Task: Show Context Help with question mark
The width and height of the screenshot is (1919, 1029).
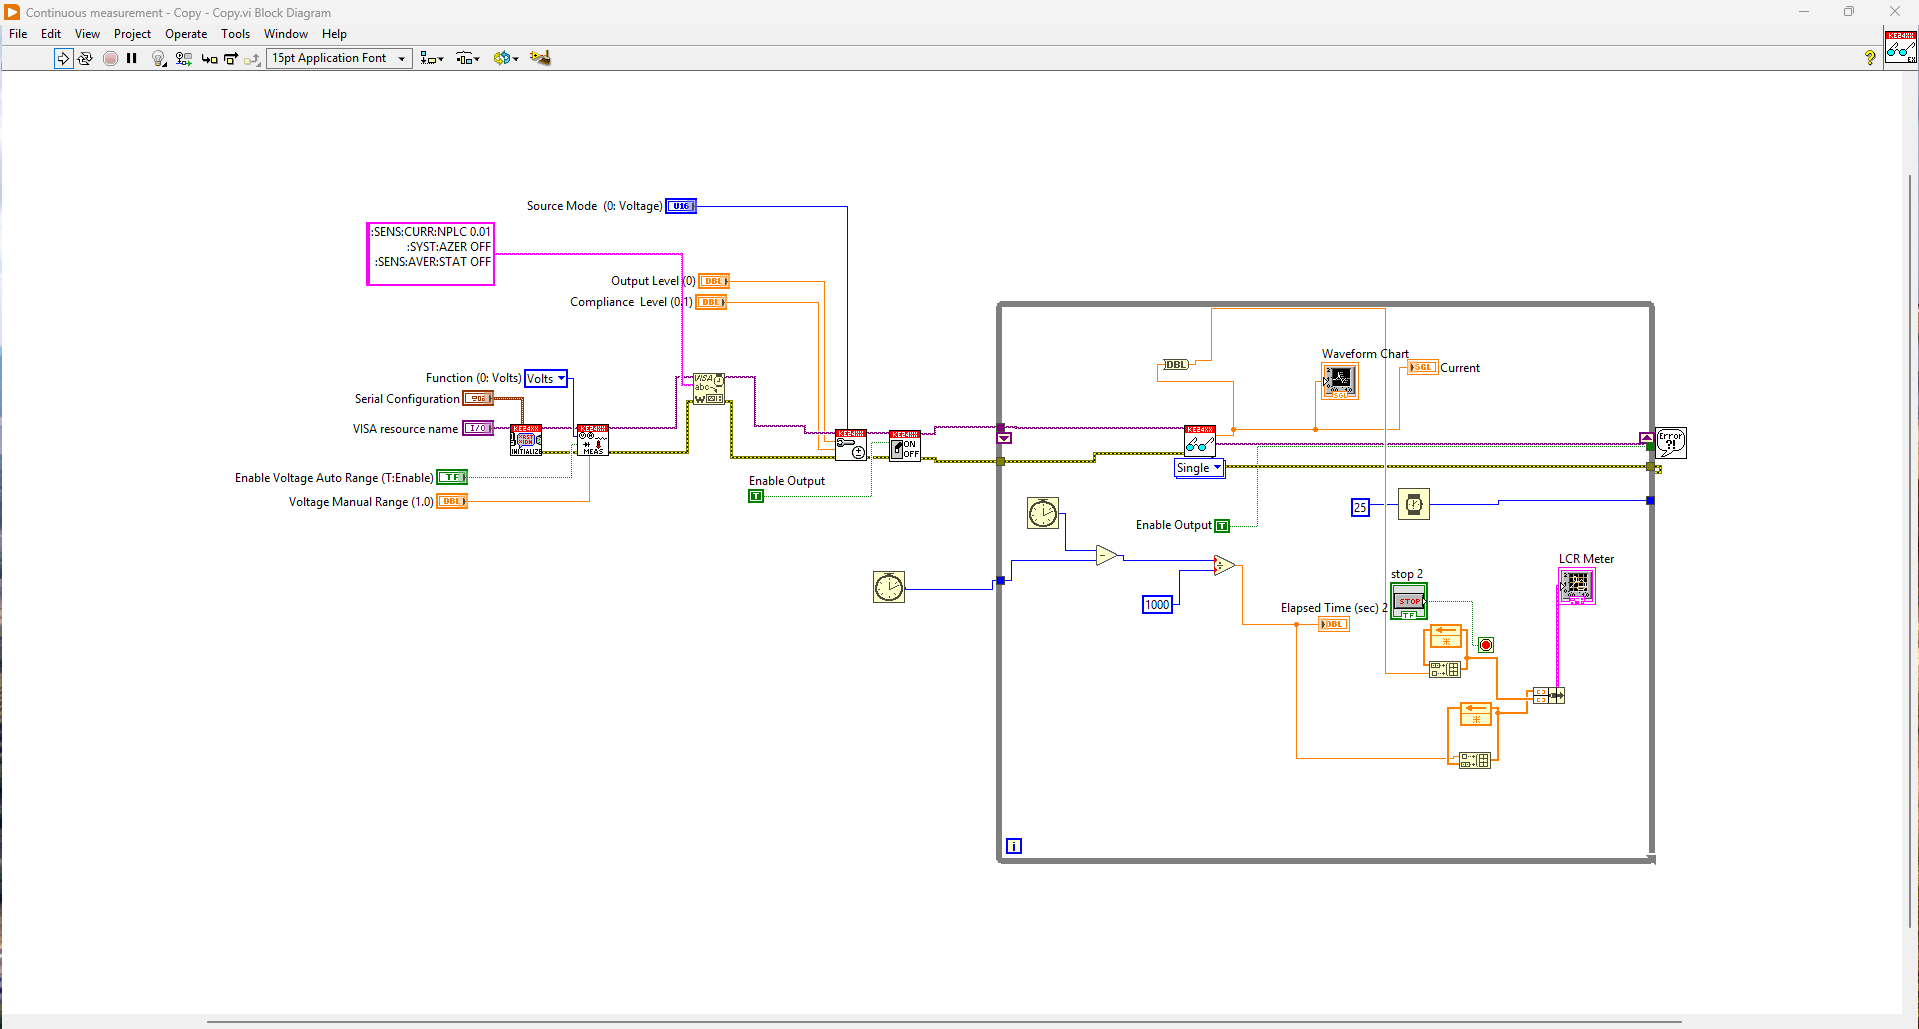Action: tap(1870, 58)
